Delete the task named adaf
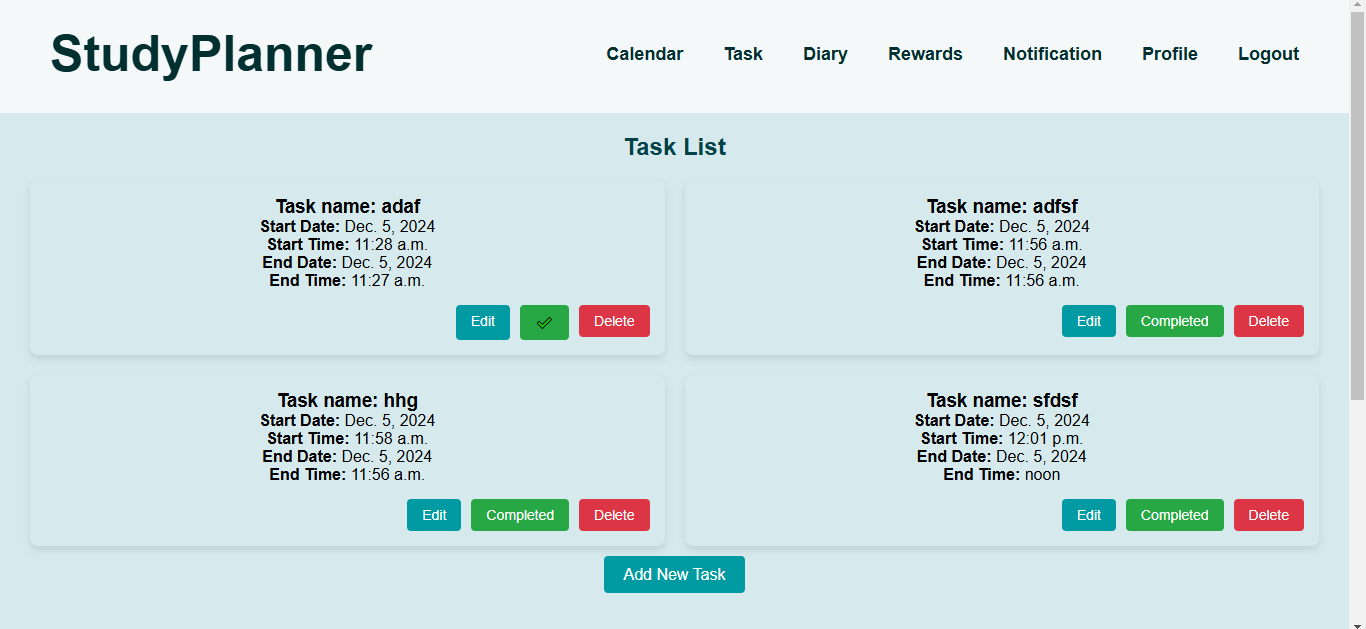The height and width of the screenshot is (629, 1366). point(614,322)
